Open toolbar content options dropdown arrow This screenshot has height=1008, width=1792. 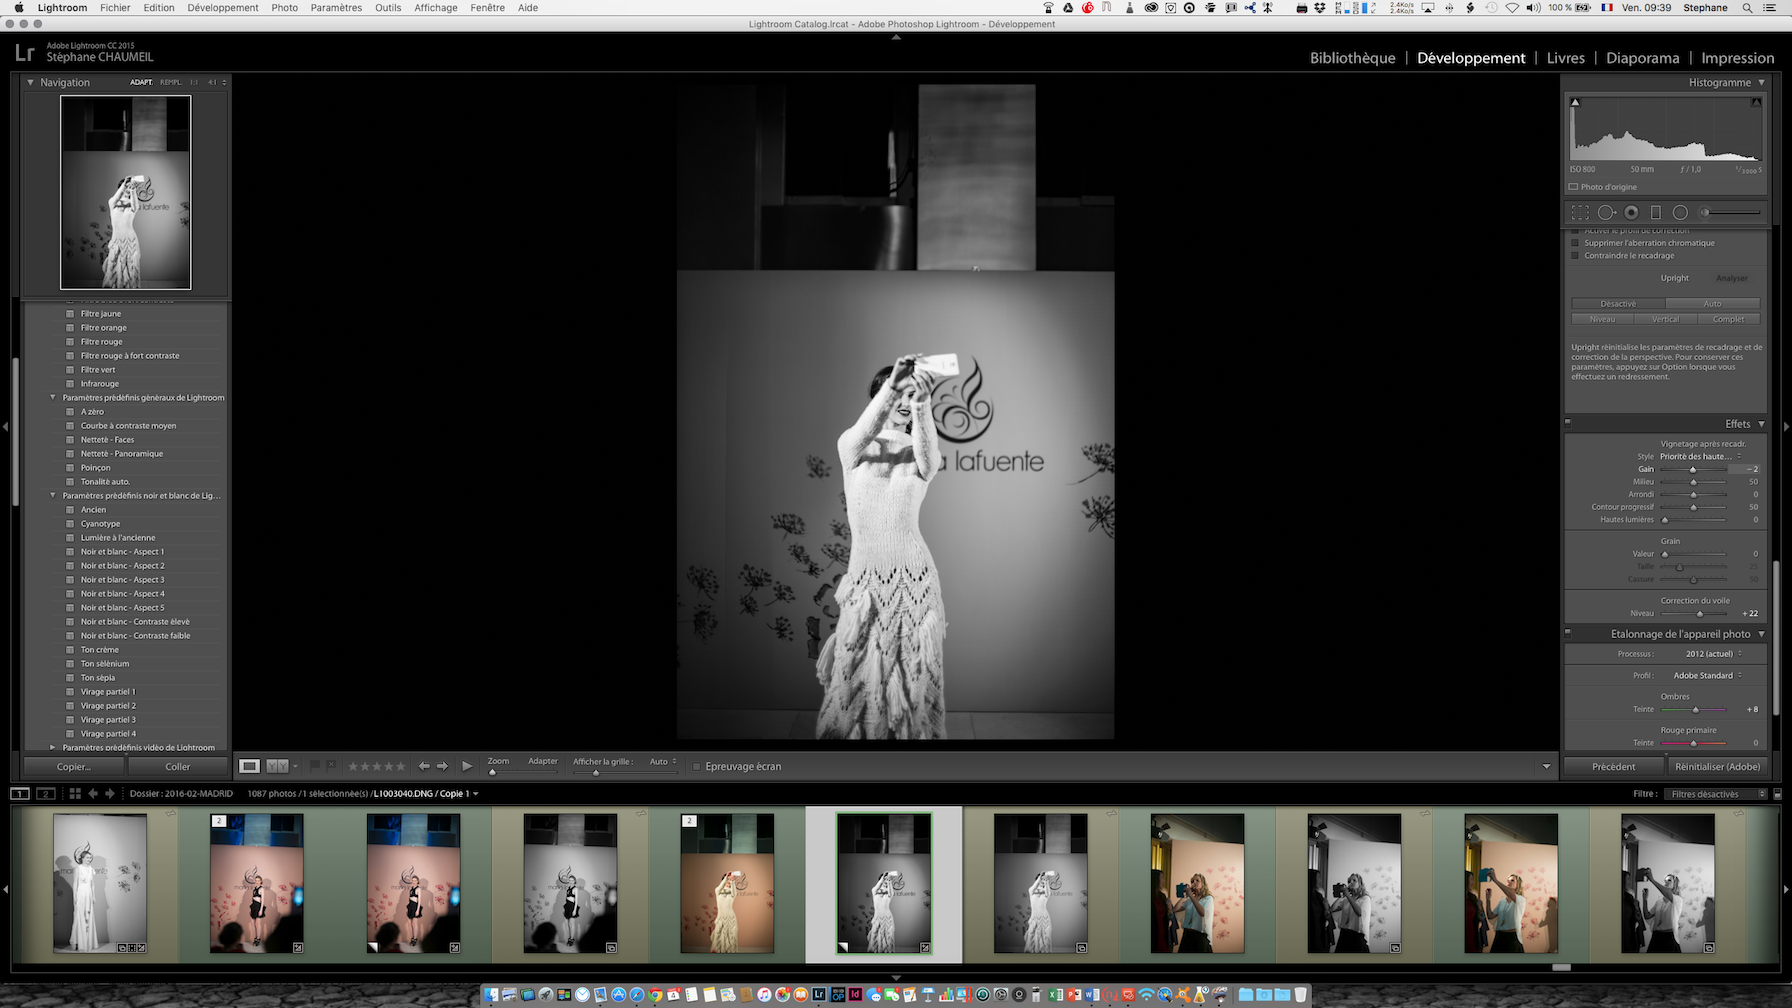[1546, 767]
